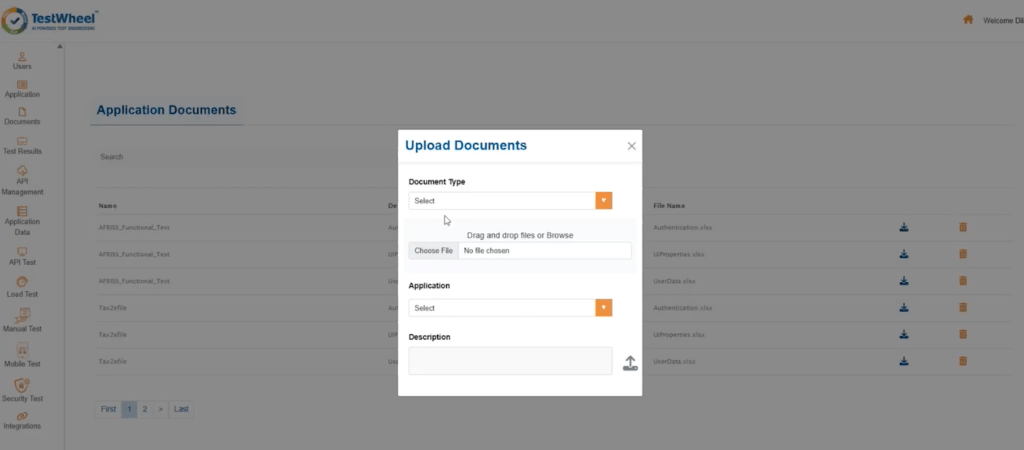The height and width of the screenshot is (450, 1024).
Task: Download the first Authentication.xlsx file
Action: point(904,227)
